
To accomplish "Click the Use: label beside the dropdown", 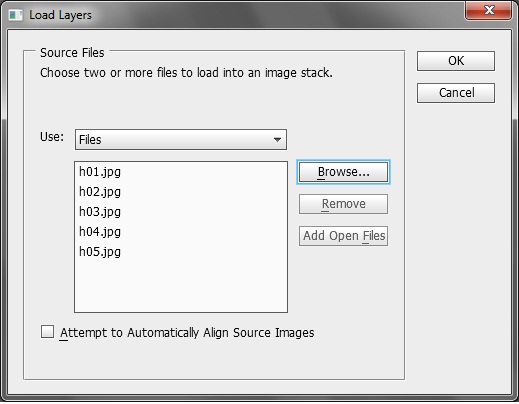I will tap(52, 137).
